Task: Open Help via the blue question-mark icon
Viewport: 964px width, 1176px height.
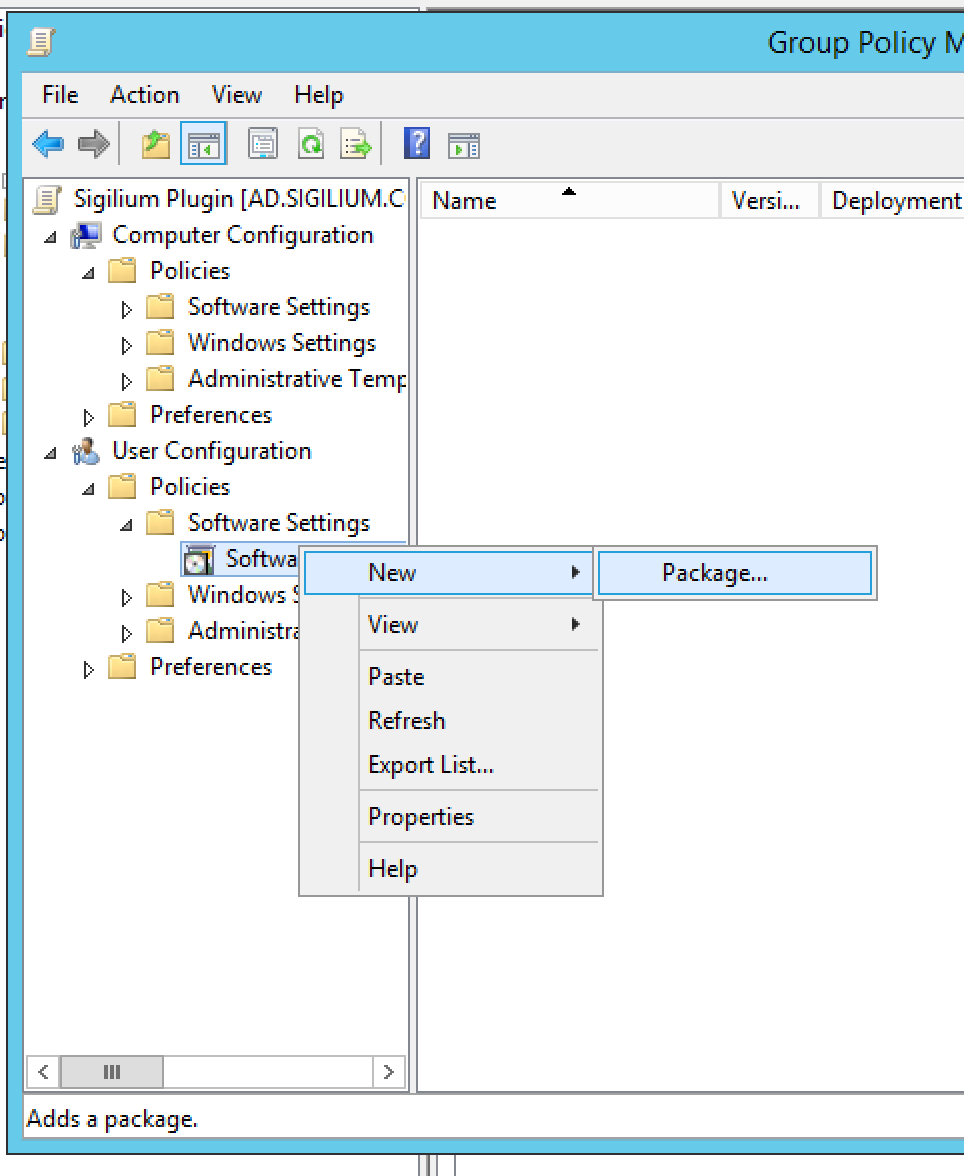Action: point(417,142)
